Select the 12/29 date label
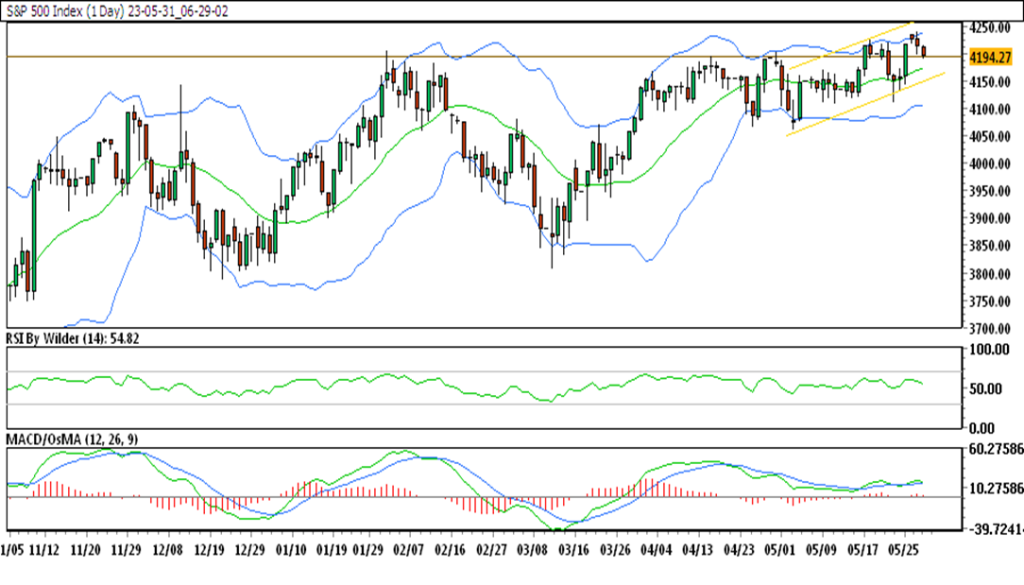 point(249,550)
